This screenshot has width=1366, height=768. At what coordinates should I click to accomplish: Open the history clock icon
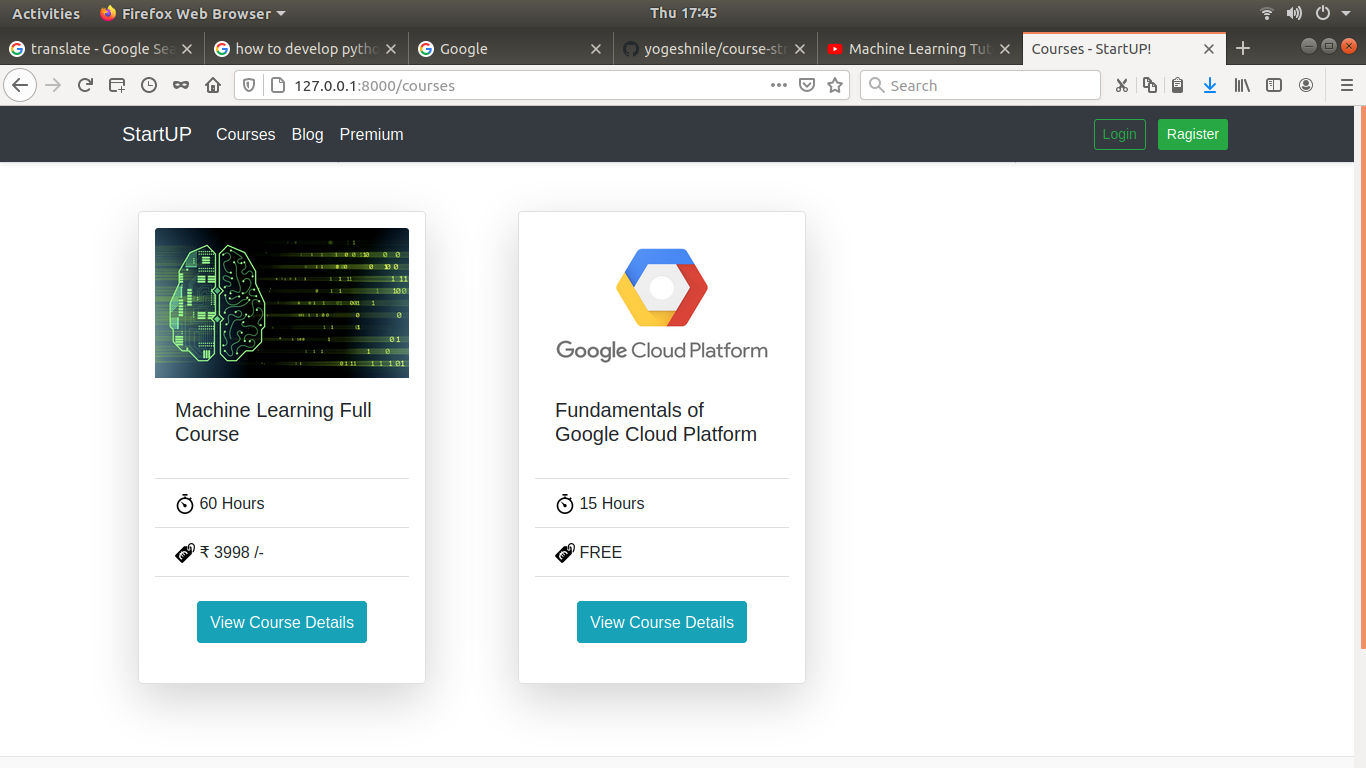pos(149,85)
